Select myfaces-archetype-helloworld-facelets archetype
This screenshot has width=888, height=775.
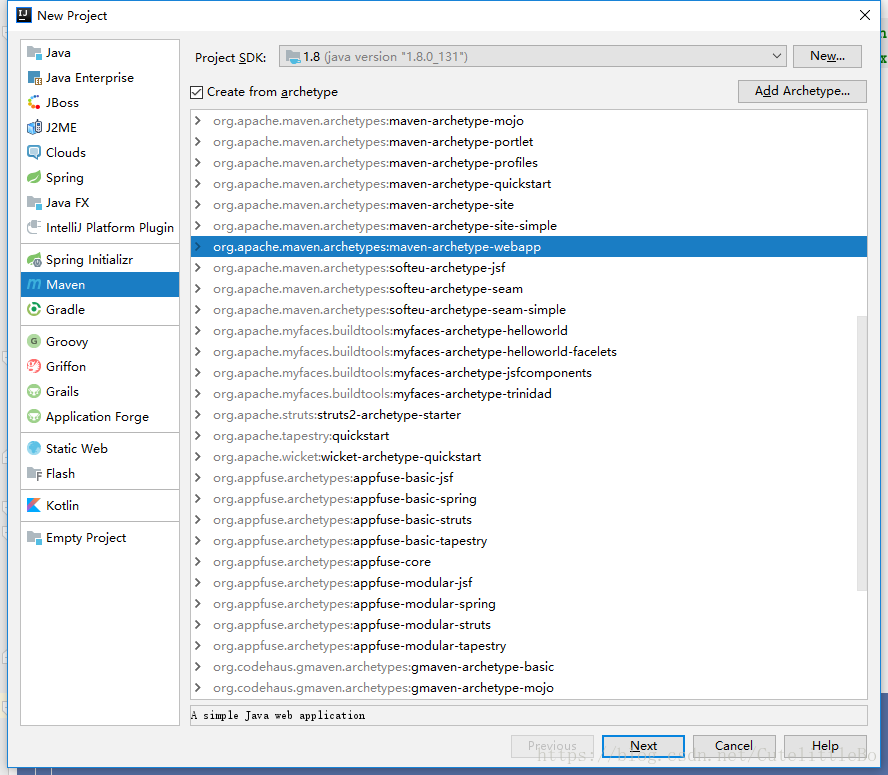(528, 351)
